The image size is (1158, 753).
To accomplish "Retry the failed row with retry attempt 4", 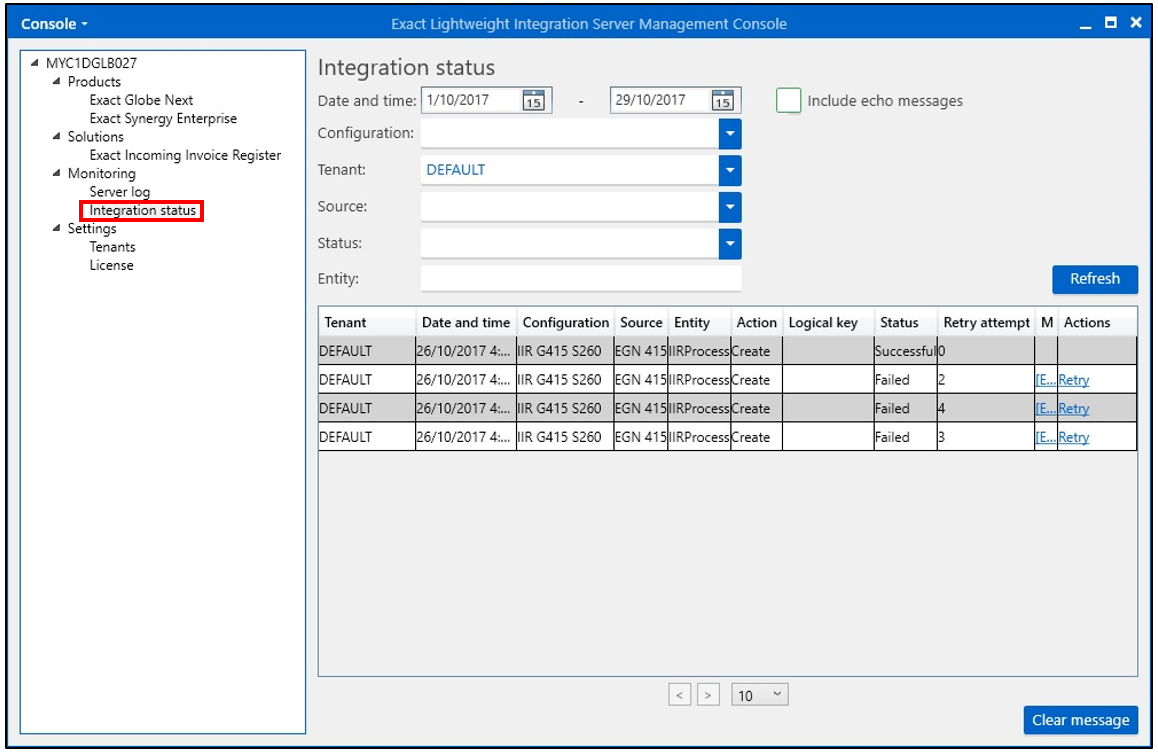I will pyautogui.click(x=1073, y=409).
